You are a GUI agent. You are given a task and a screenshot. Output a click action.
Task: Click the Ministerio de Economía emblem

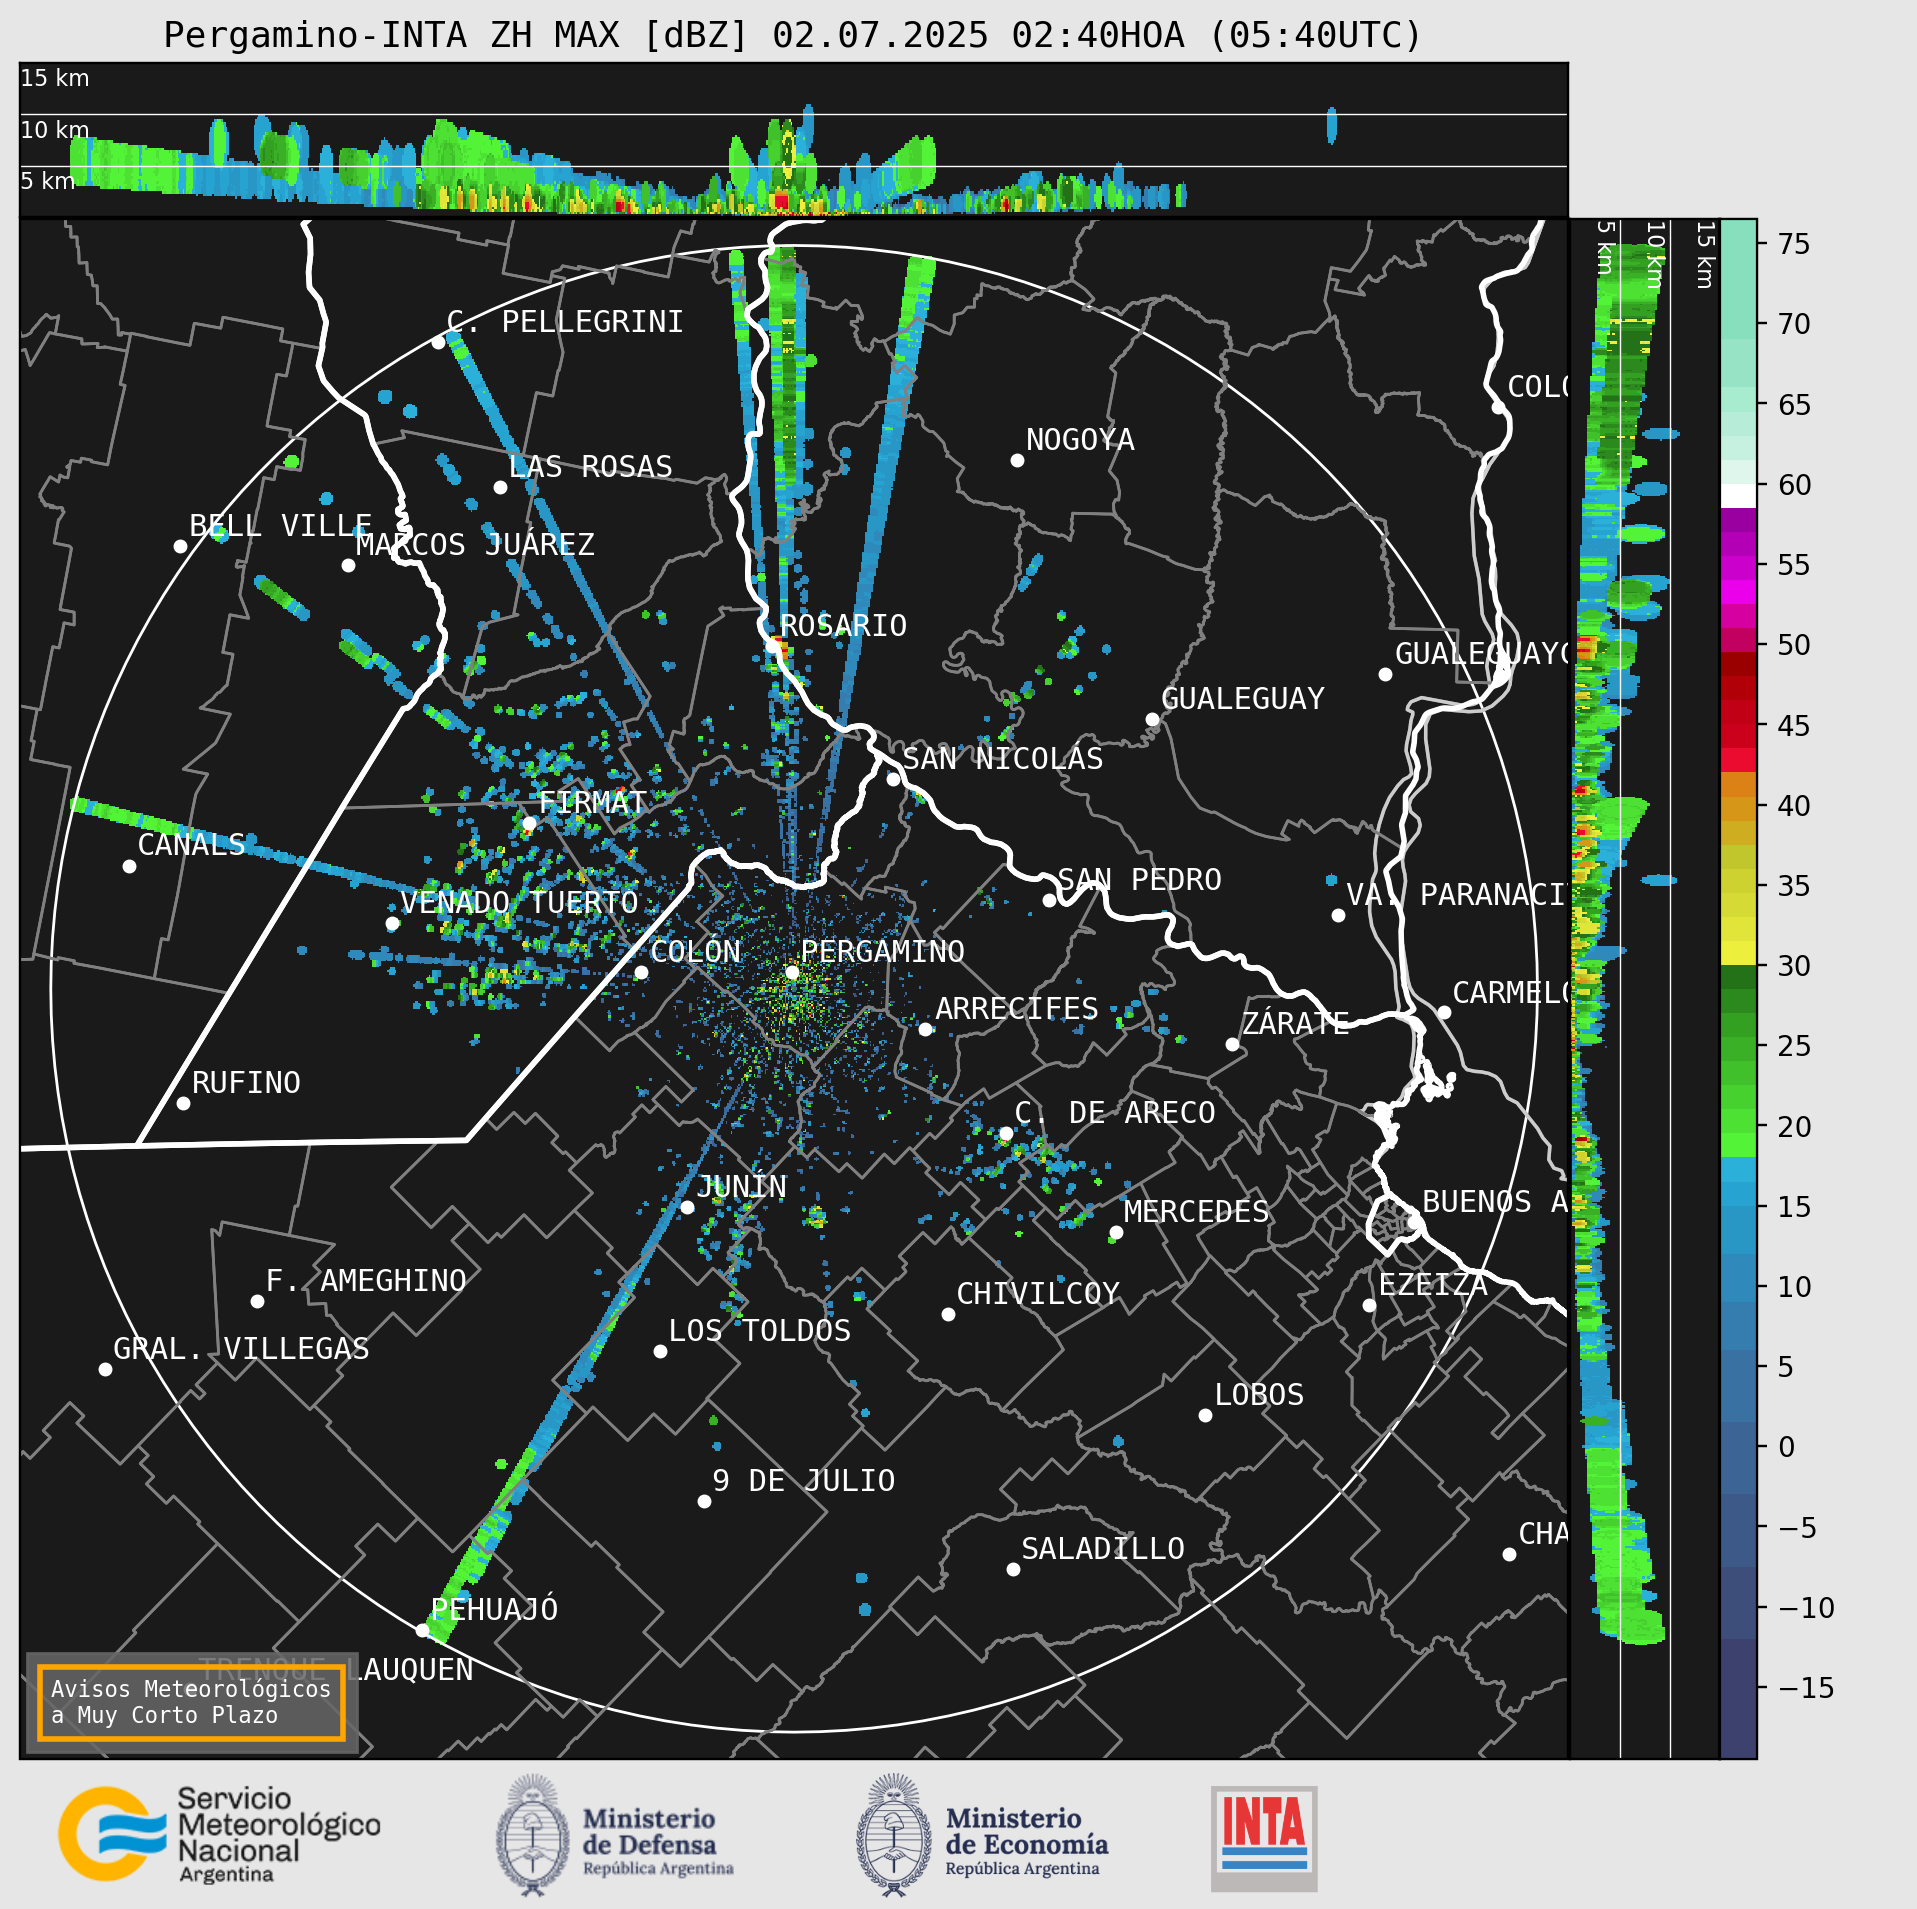pyautogui.click(x=893, y=1836)
